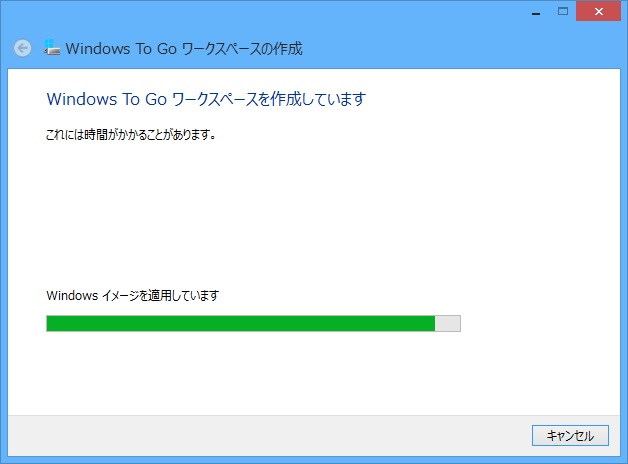Click the window title ワークスペースの作成
Screen dimensions: 628x464
pyautogui.click(x=242, y=49)
